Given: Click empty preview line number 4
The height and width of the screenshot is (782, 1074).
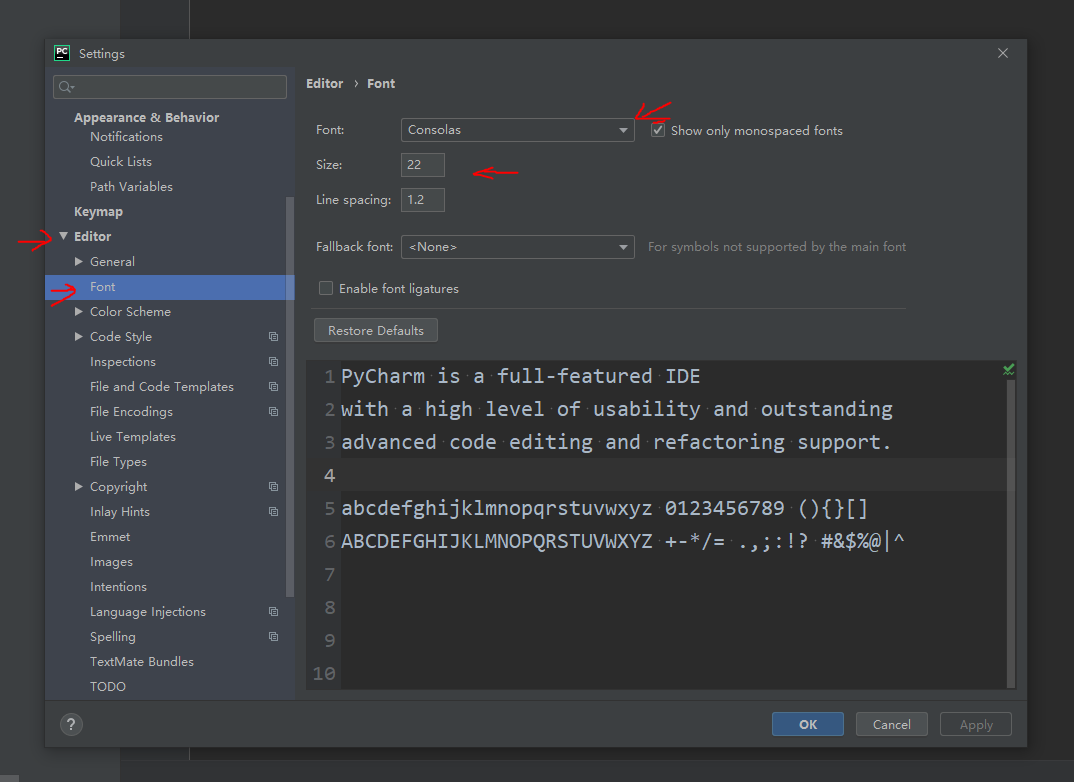Looking at the screenshot, I should pyautogui.click(x=329, y=475).
